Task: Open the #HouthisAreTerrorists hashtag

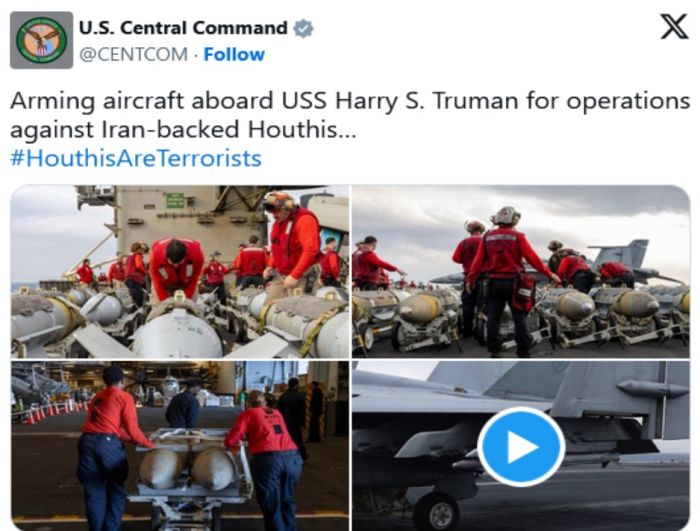Action: [x=136, y=159]
